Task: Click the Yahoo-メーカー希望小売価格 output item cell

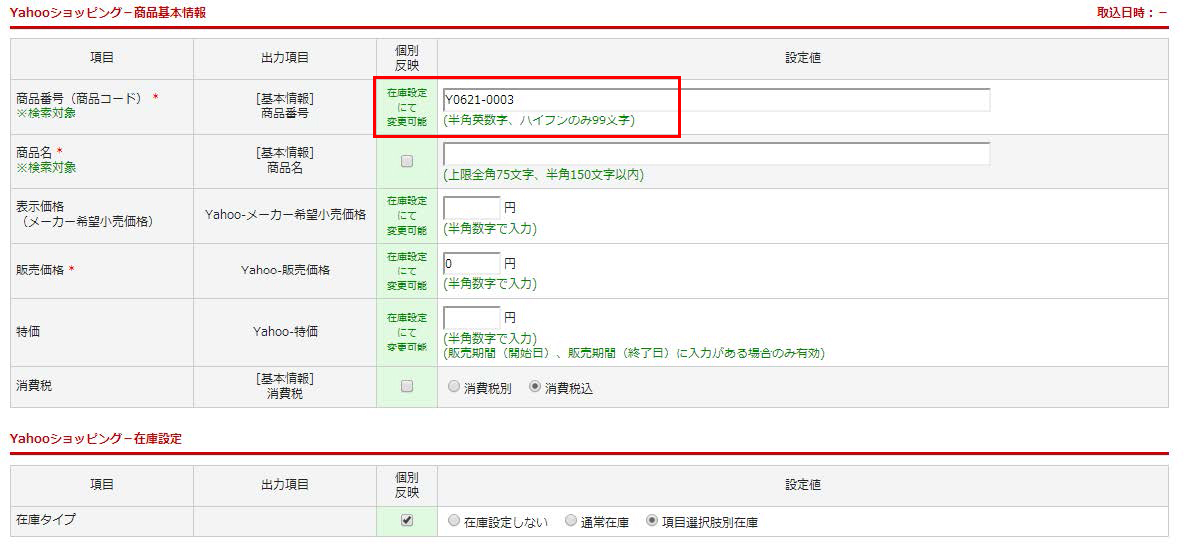Action: pyautogui.click(x=285, y=215)
